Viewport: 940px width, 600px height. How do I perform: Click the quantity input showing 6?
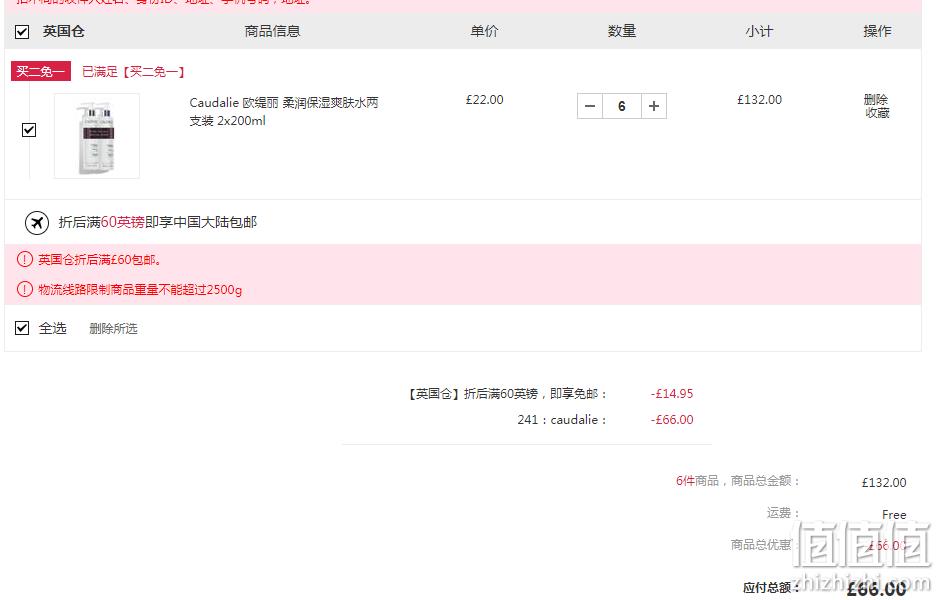pyautogui.click(x=622, y=106)
